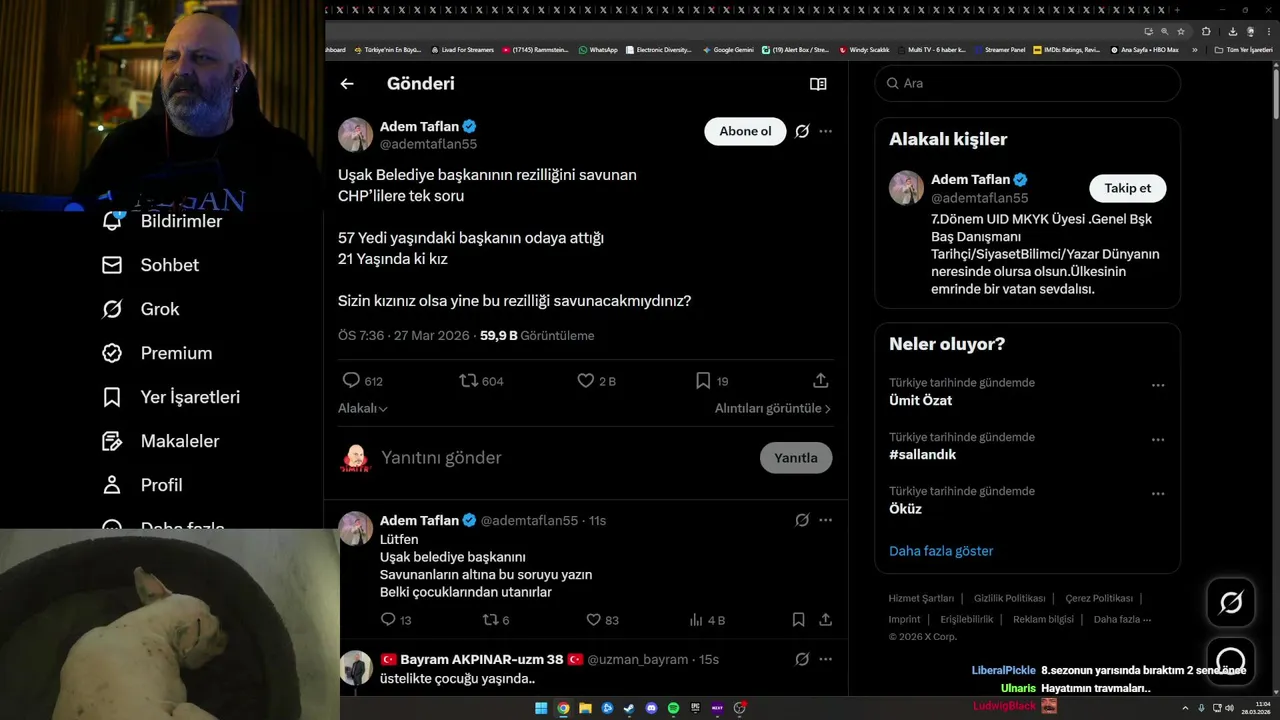Screen dimensions: 1280x720
Task: Open Gizlilik Politikası footer link
Action: pyautogui.click(x=1010, y=598)
